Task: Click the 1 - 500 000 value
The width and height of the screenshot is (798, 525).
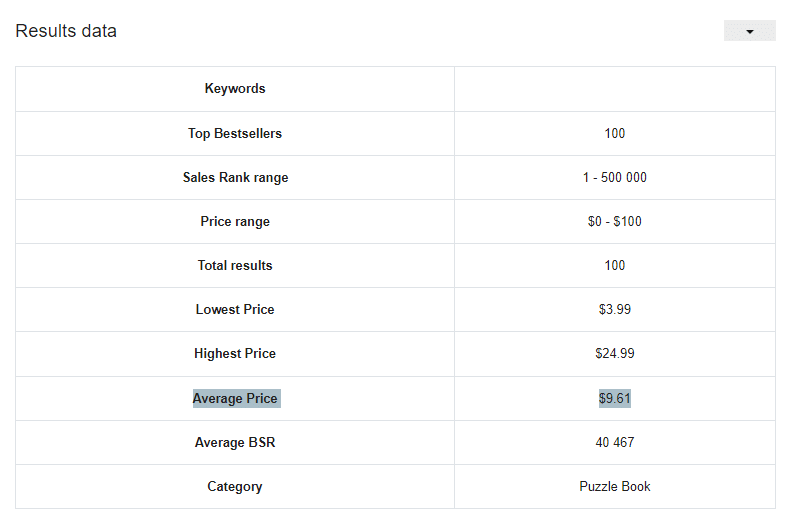Action: click(614, 178)
